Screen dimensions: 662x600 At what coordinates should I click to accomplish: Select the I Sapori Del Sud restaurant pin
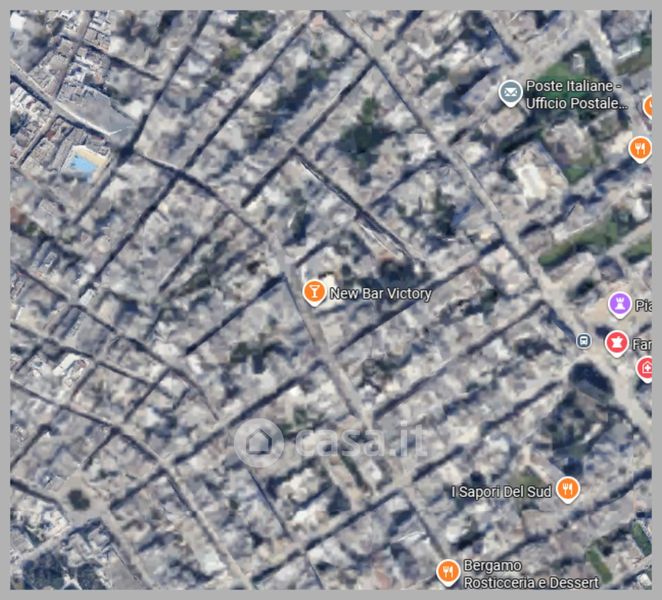(568, 490)
